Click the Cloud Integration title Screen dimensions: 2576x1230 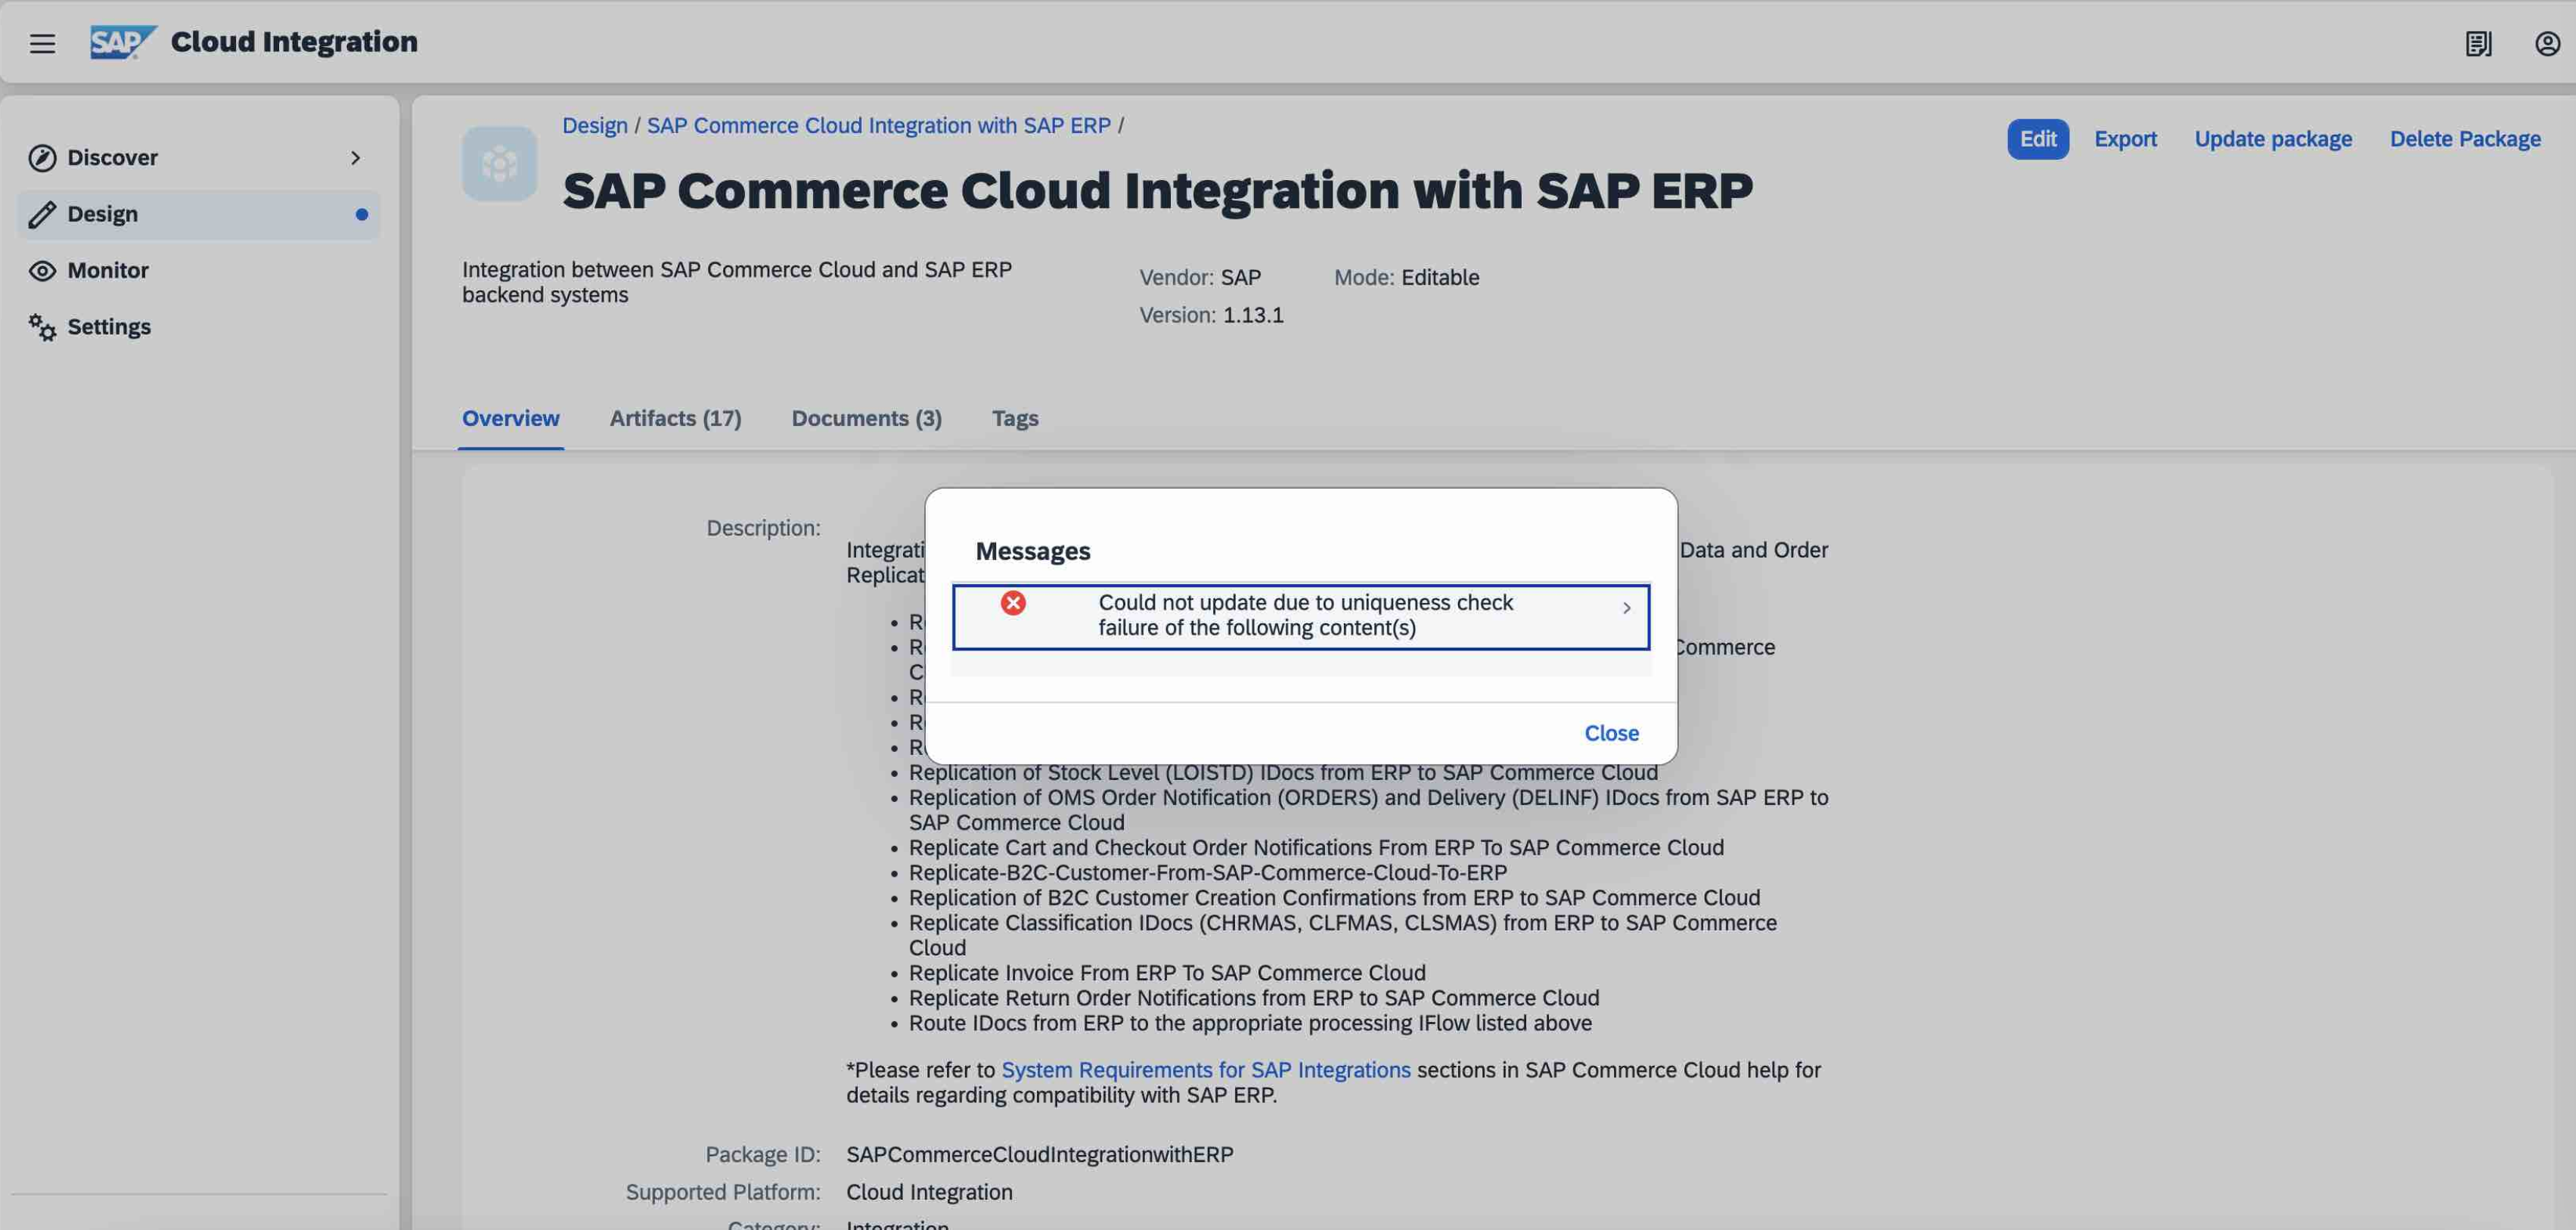(x=294, y=42)
